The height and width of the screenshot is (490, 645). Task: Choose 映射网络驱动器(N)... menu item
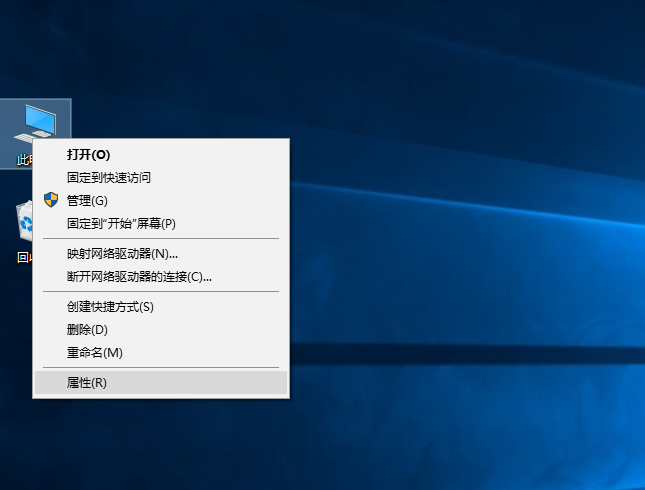(x=122, y=253)
